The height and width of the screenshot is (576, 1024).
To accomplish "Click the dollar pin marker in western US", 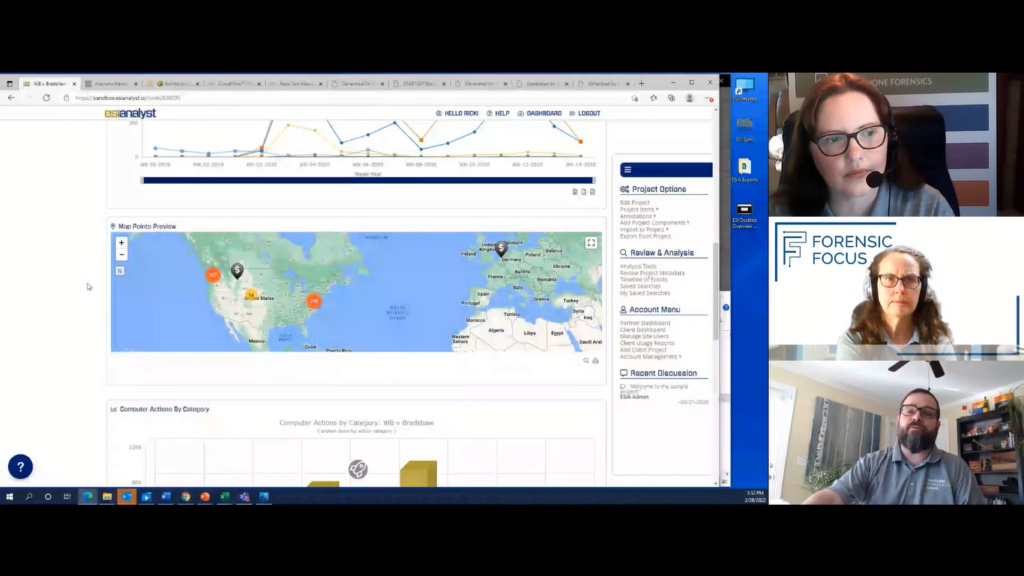I will (237, 270).
